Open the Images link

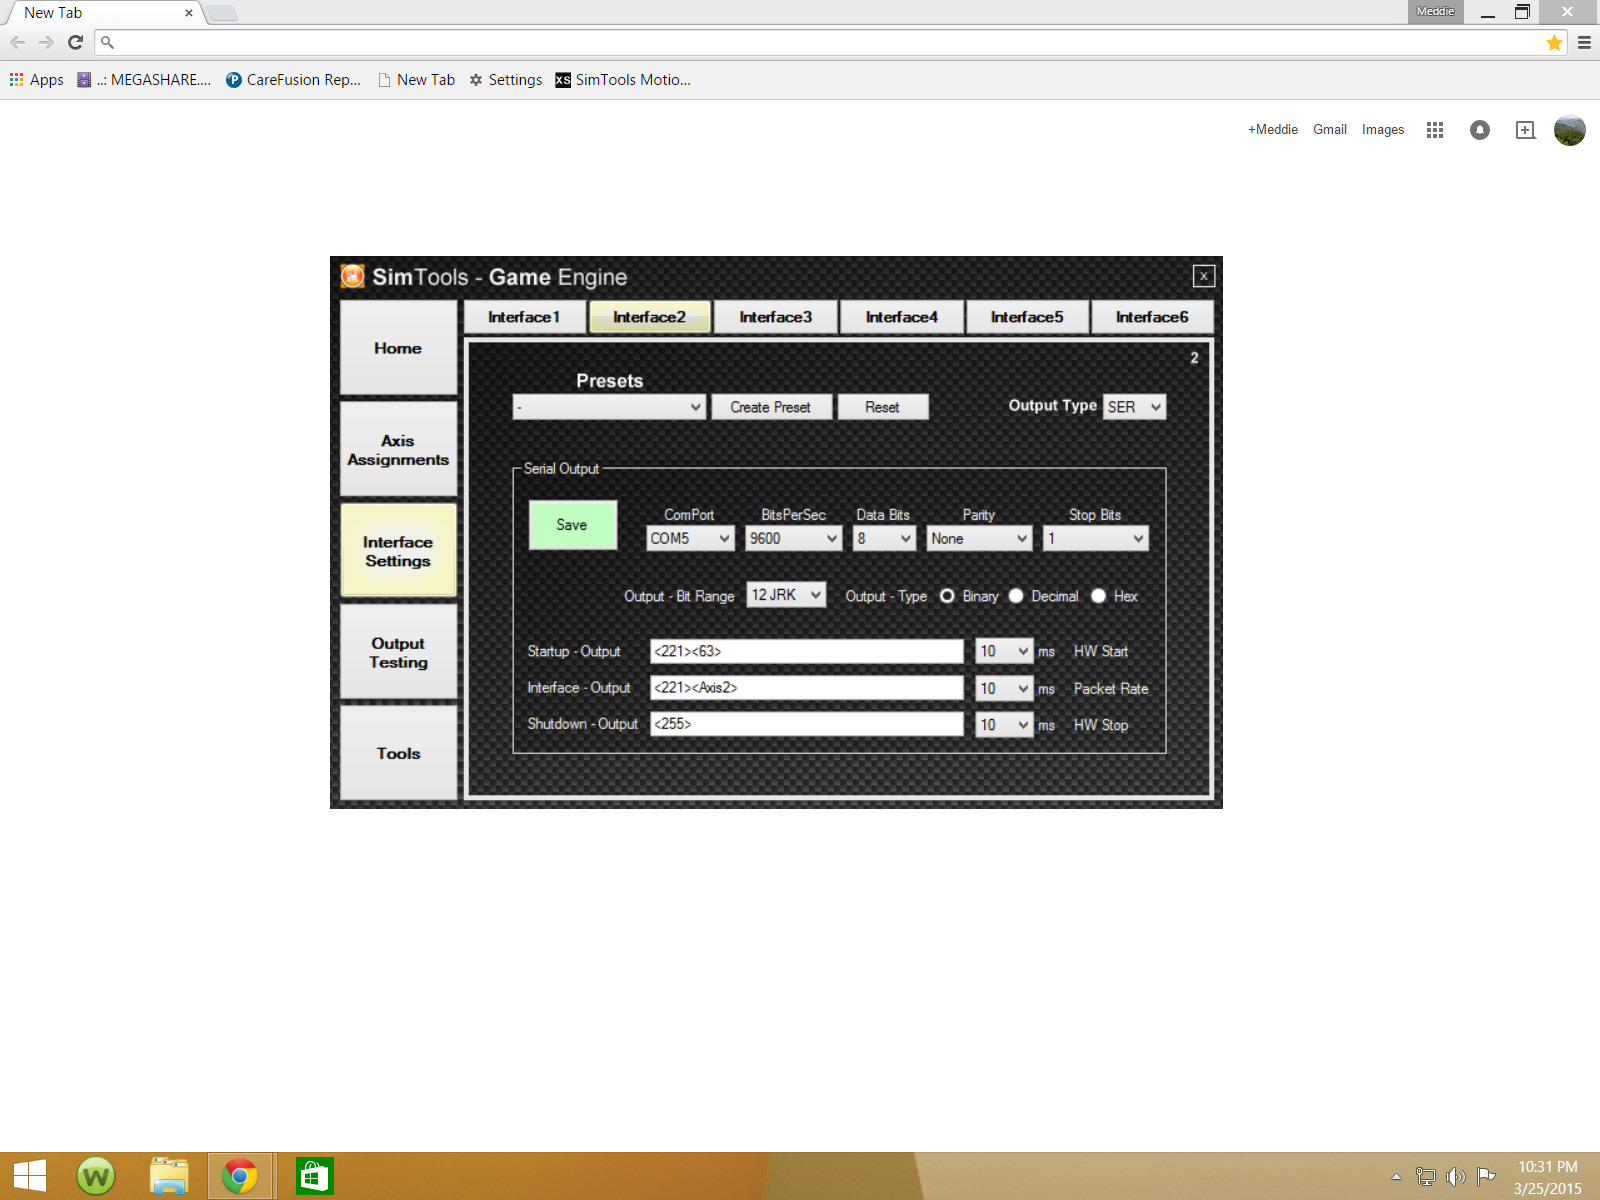(x=1383, y=130)
